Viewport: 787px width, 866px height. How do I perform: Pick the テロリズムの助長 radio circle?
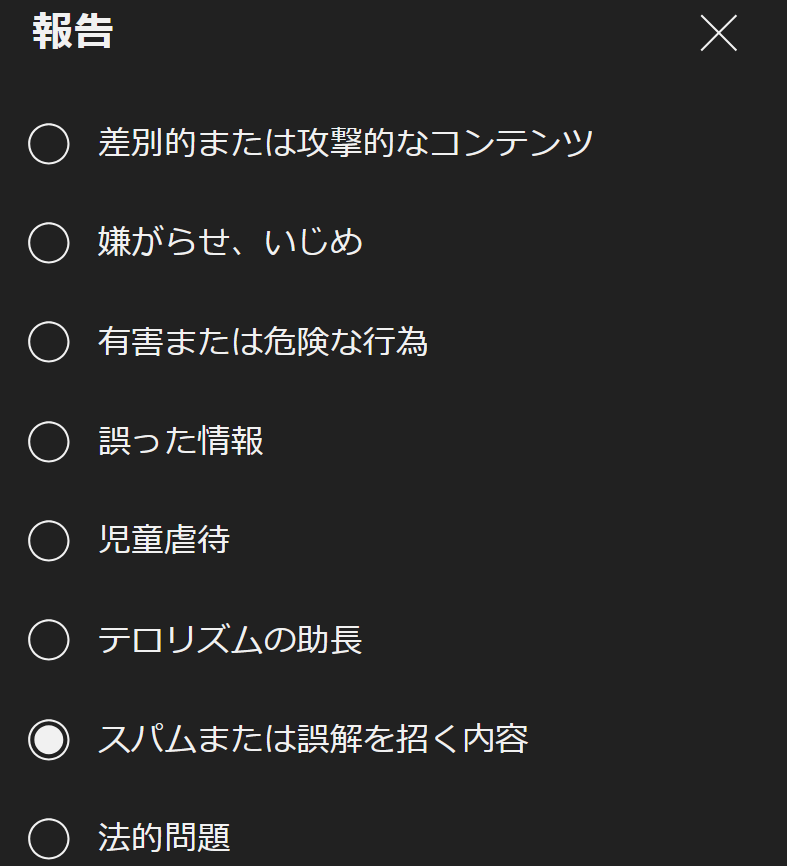point(49,640)
